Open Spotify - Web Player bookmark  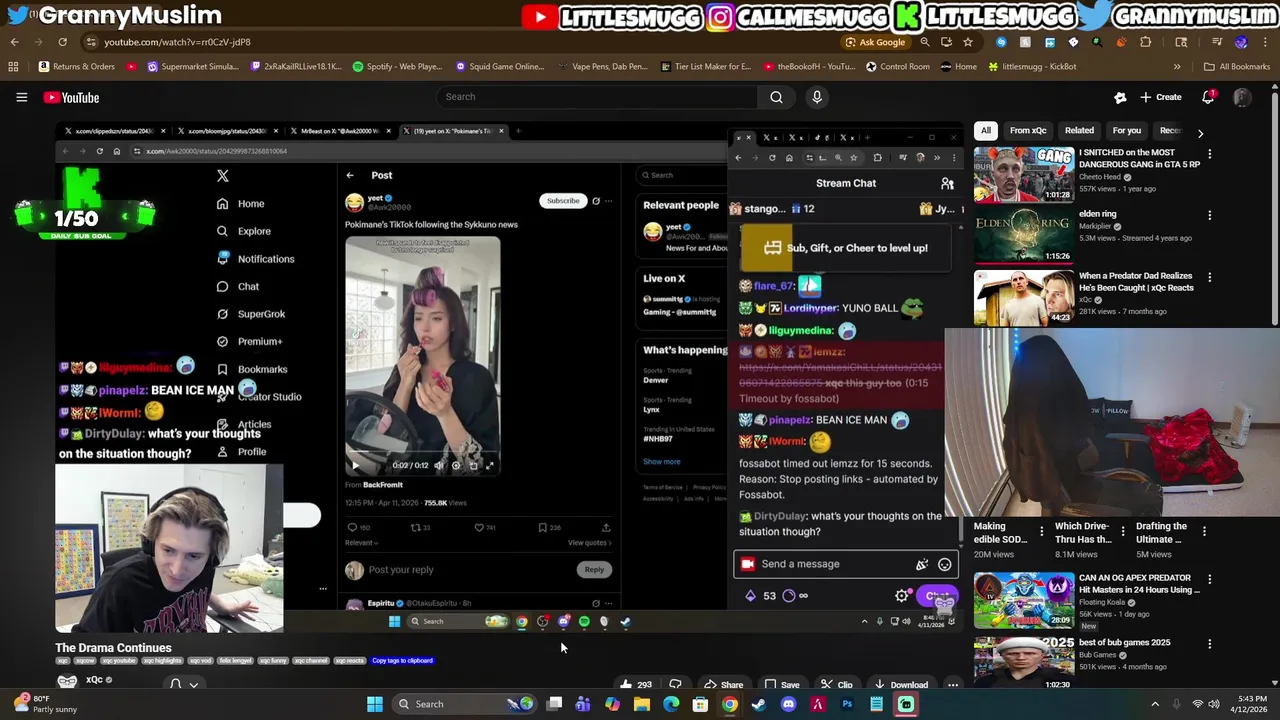click(397, 67)
